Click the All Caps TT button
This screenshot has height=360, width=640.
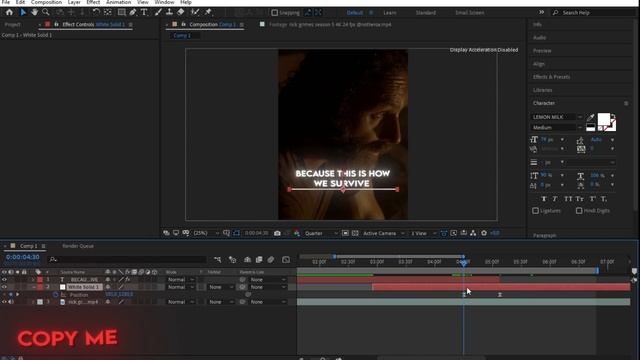click(x=568, y=199)
